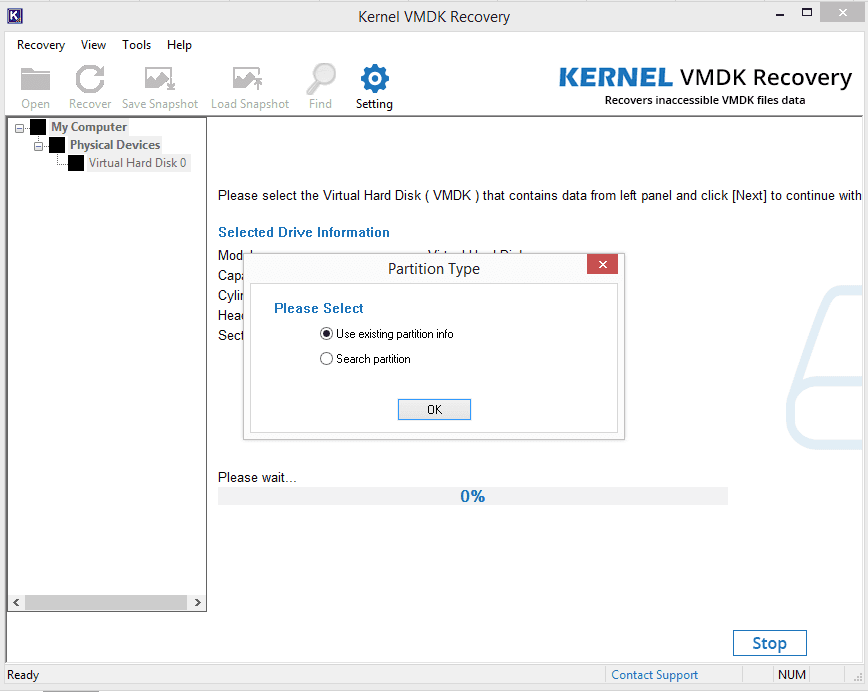Click the Open folder toolbar icon

click(x=35, y=79)
